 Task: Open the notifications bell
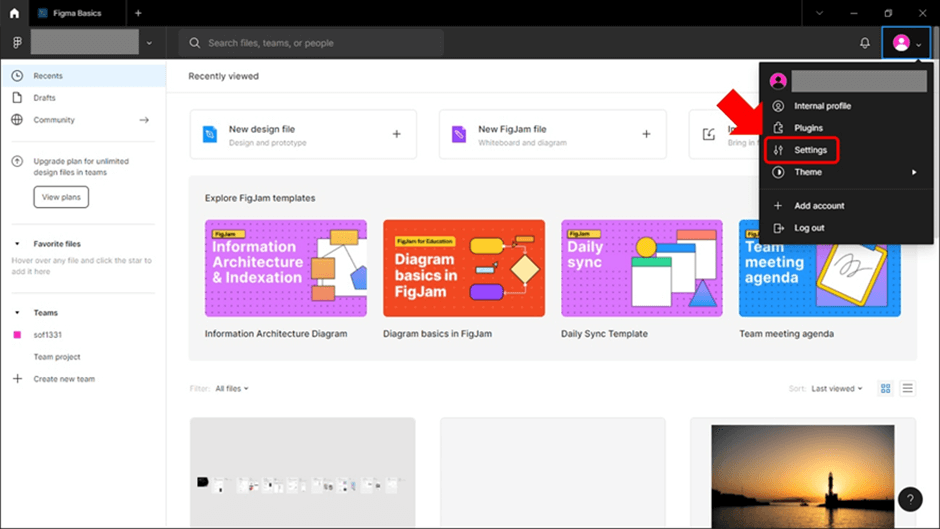click(x=864, y=43)
